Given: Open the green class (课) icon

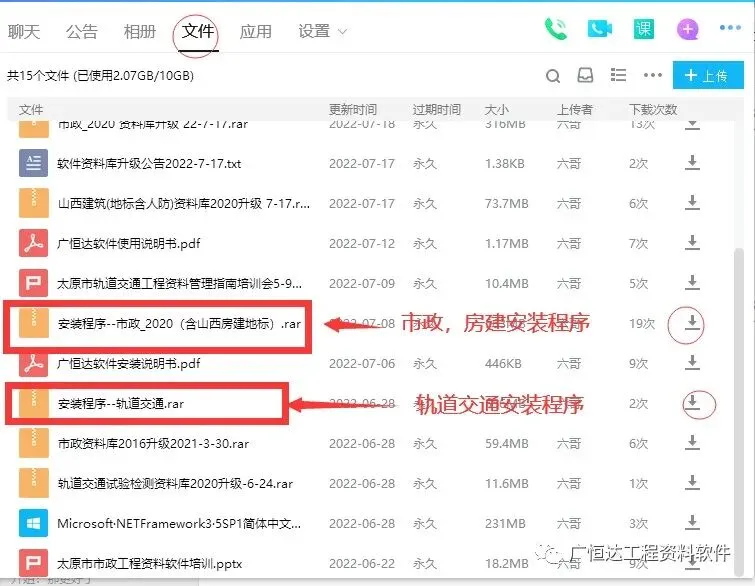Looking at the screenshot, I should pyautogui.click(x=643, y=29).
